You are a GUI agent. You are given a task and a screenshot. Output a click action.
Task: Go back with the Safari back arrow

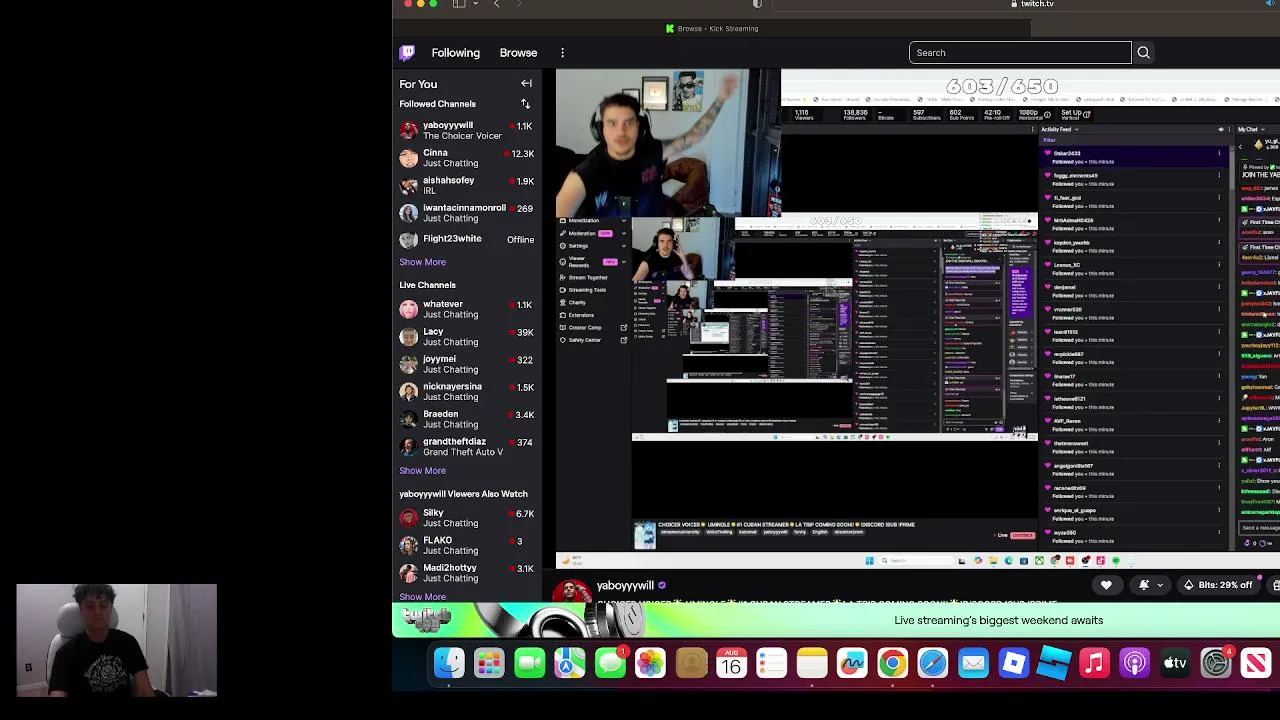(496, 4)
